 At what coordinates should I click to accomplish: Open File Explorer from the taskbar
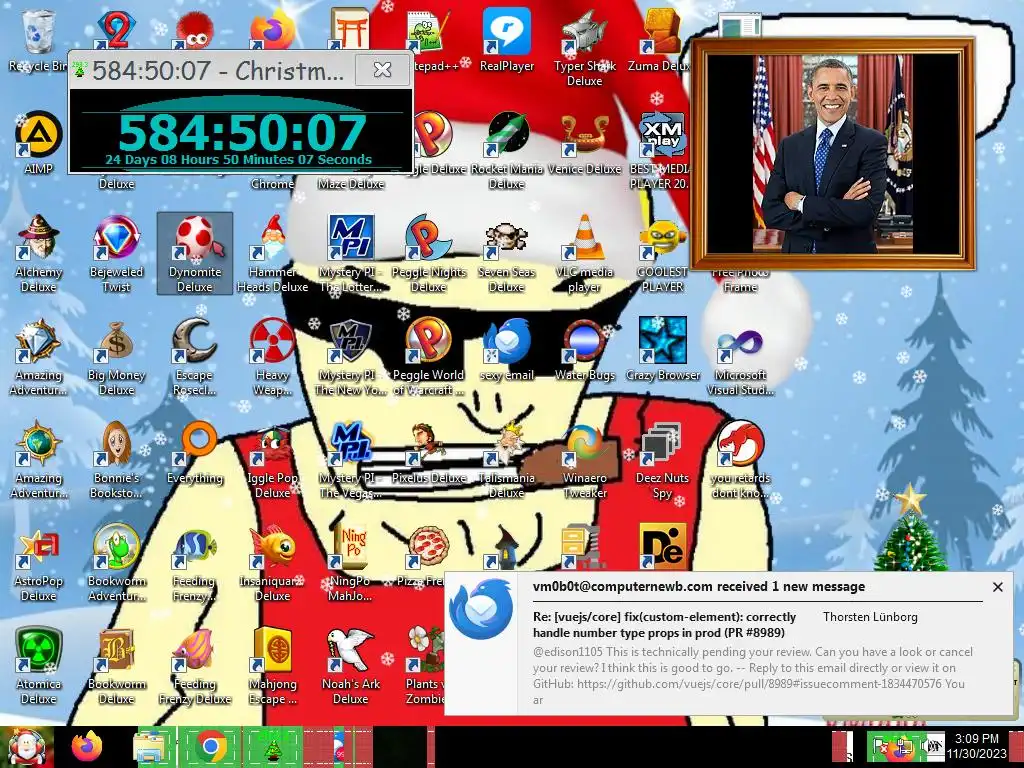pyautogui.click(x=152, y=747)
